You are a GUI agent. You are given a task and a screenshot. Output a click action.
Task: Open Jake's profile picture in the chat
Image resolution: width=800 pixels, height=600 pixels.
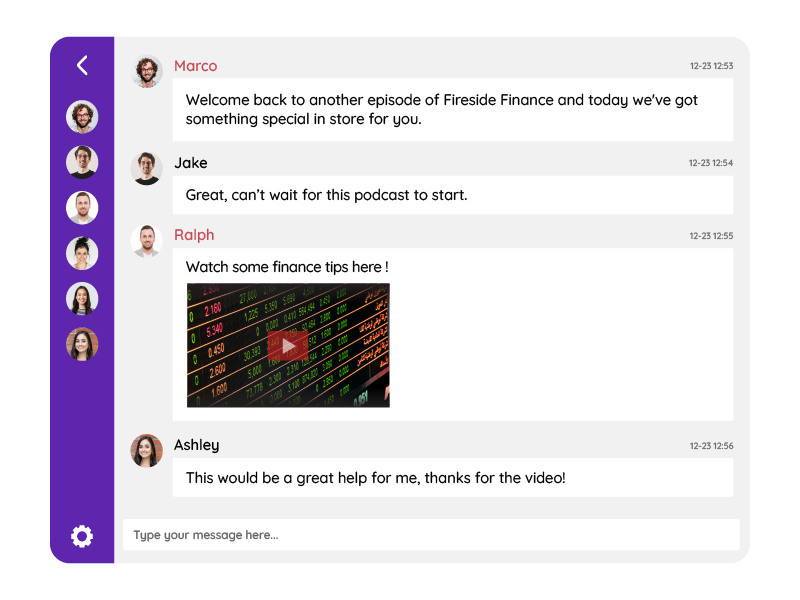tap(147, 168)
